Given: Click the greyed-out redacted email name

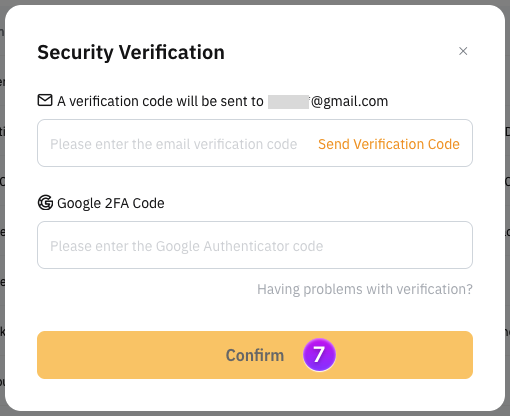Looking at the screenshot, I should (289, 102).
